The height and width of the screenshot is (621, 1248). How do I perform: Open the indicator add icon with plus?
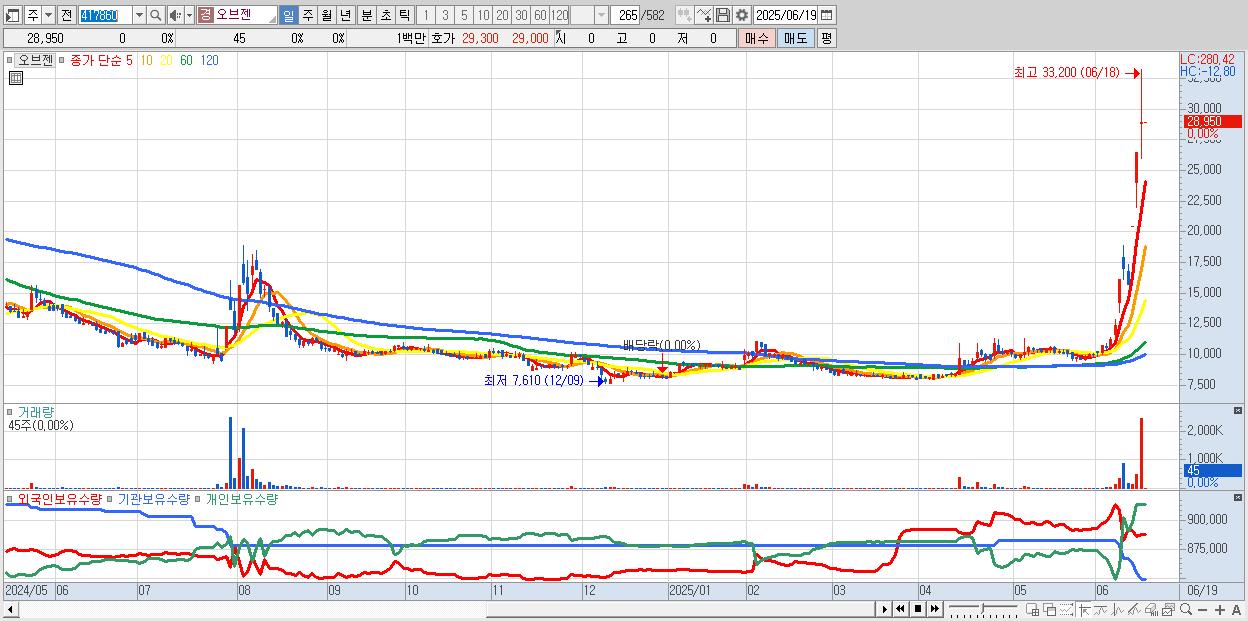click(704, 15)
